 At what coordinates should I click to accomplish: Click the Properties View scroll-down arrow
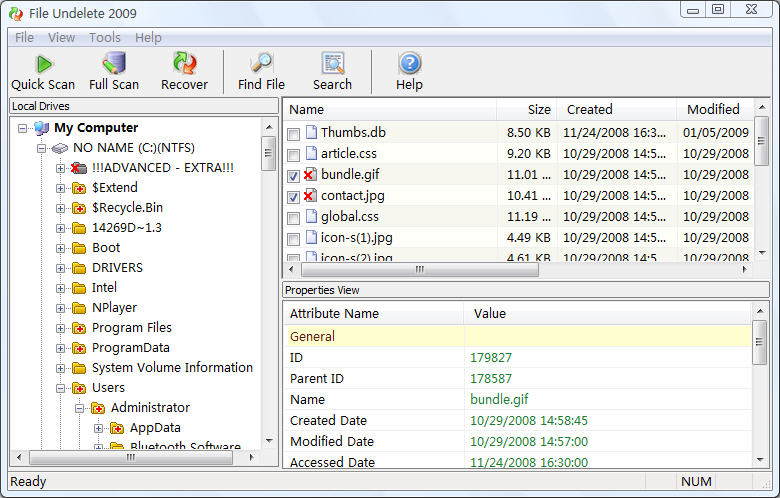coord(760,460)
